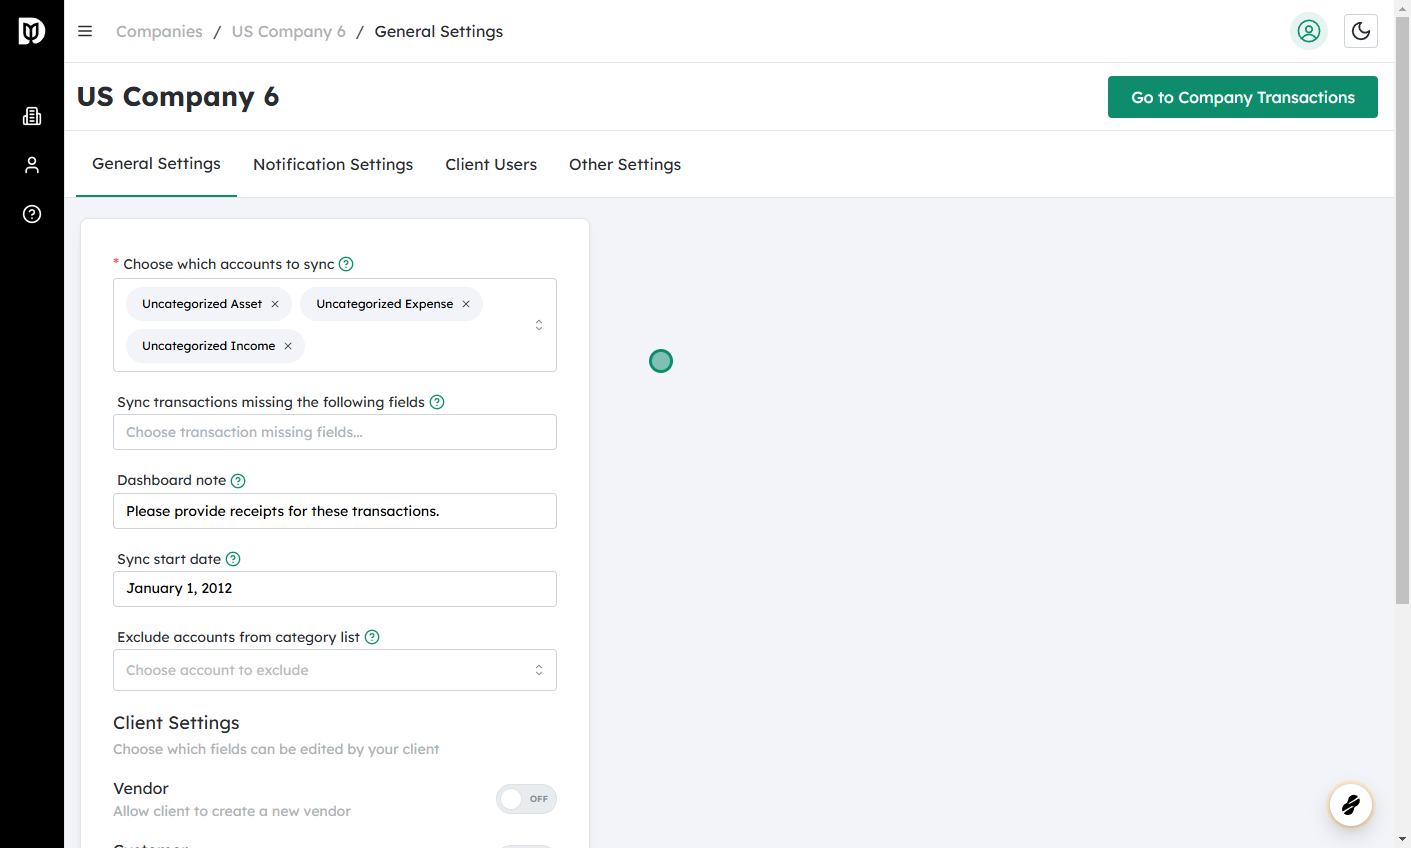Click the hamburger menu icon
The image size is (1411, 848).
85,31
